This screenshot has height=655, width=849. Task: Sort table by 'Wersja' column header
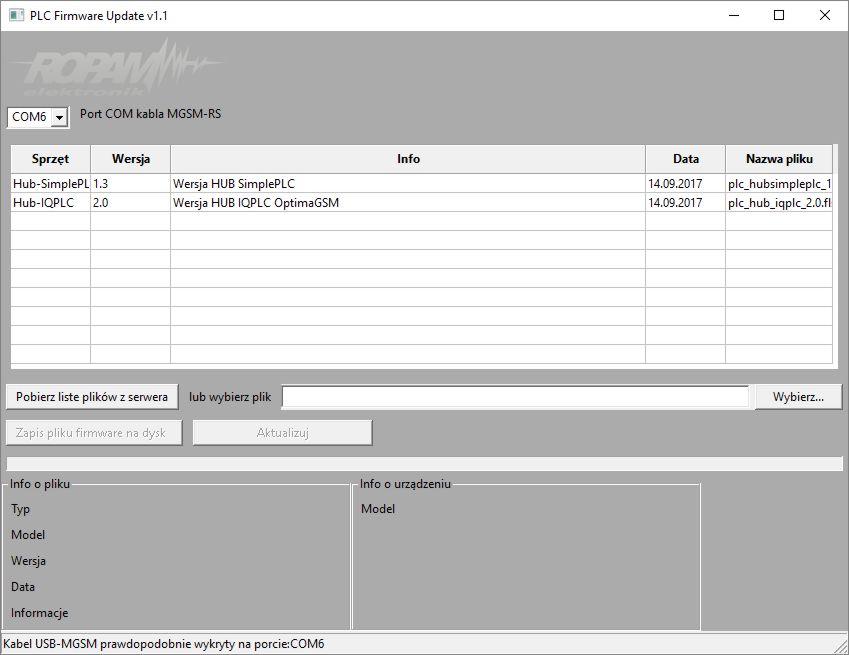130,159
